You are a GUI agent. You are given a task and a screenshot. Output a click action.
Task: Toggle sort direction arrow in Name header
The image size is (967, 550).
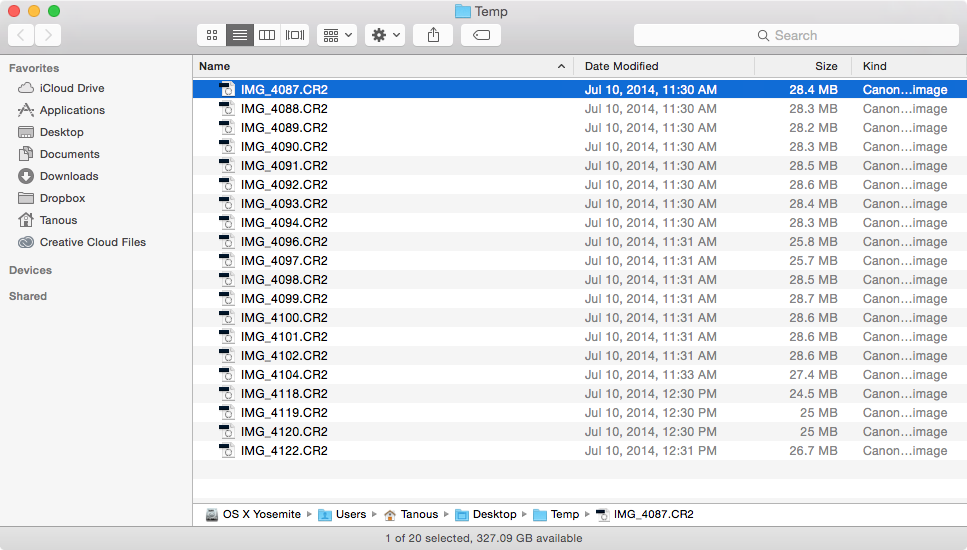(x=561, y=66)
